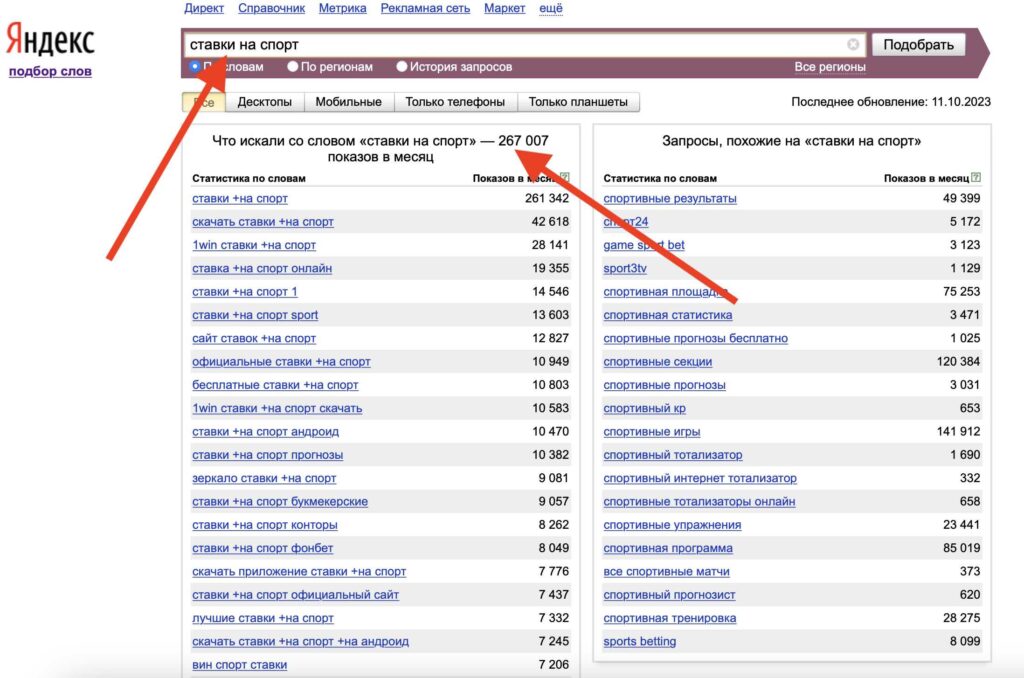Select the 141 912 impressions value
Viewport: 1024px width, 678px height.
pos(958,432)
